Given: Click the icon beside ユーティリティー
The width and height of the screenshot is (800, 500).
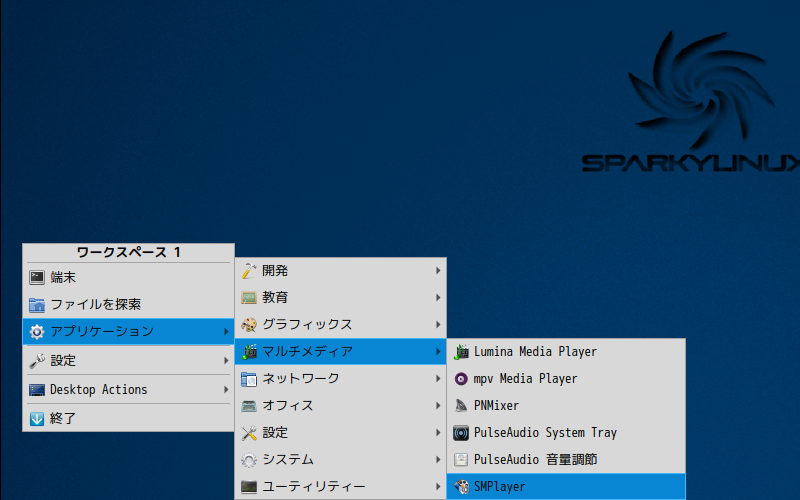Looking at the screenshot, I should tap(249, 487).
